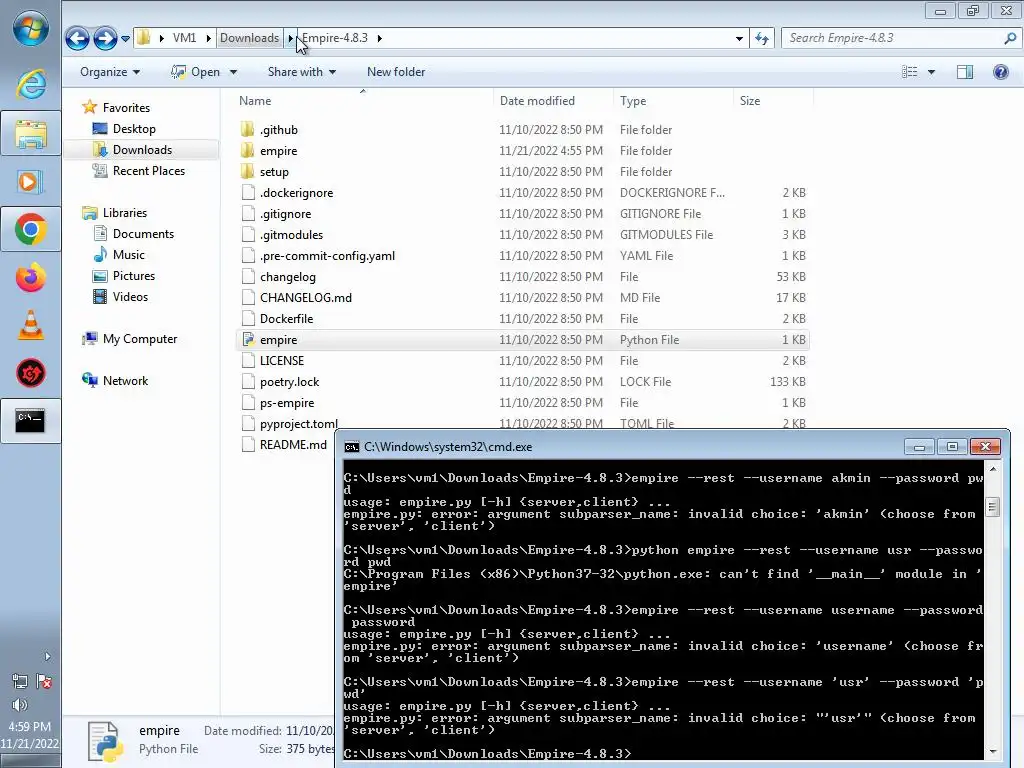Click the Windows Start orb
Viewport: 1024px width, 768px height.
coord(31,29)
